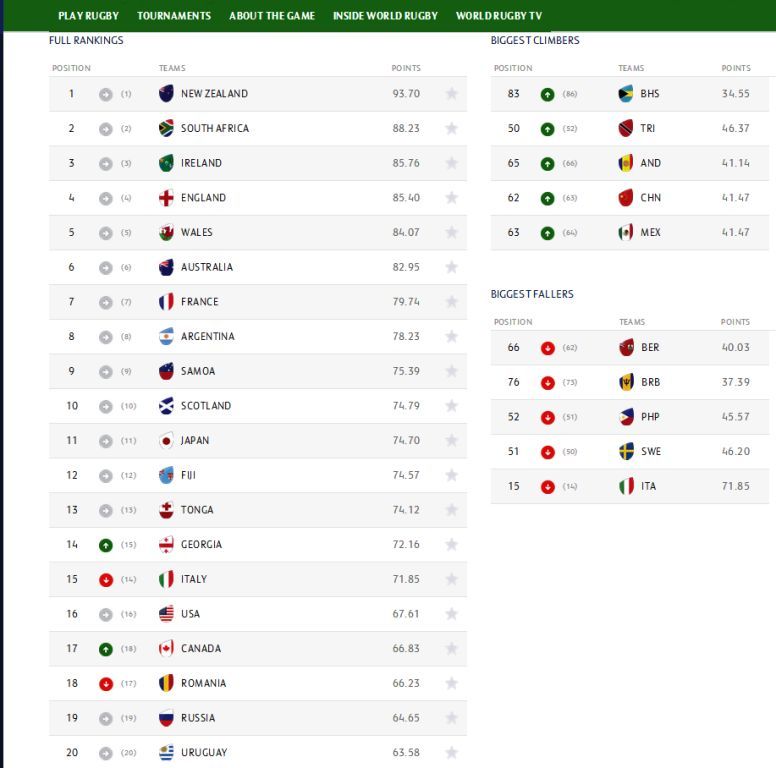
Task: Click the SWE flag icon in Biggest Fallers
Action: (x=626, y=451)
